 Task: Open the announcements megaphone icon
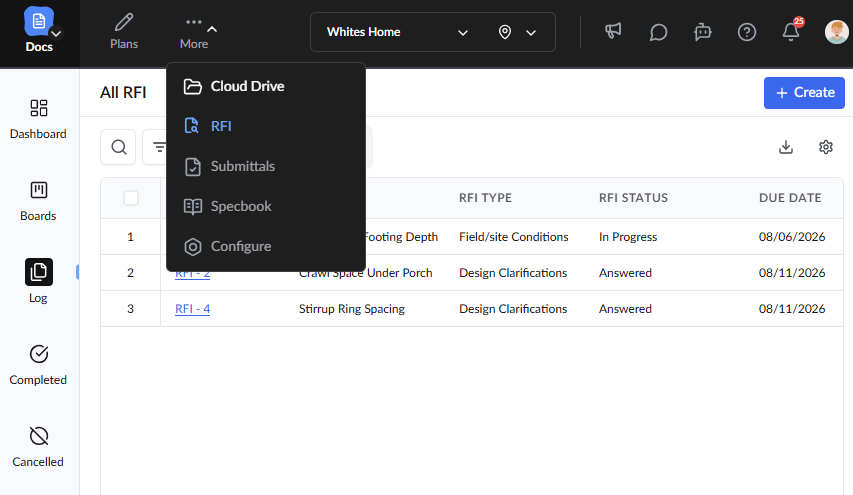[x=613, y=31]
